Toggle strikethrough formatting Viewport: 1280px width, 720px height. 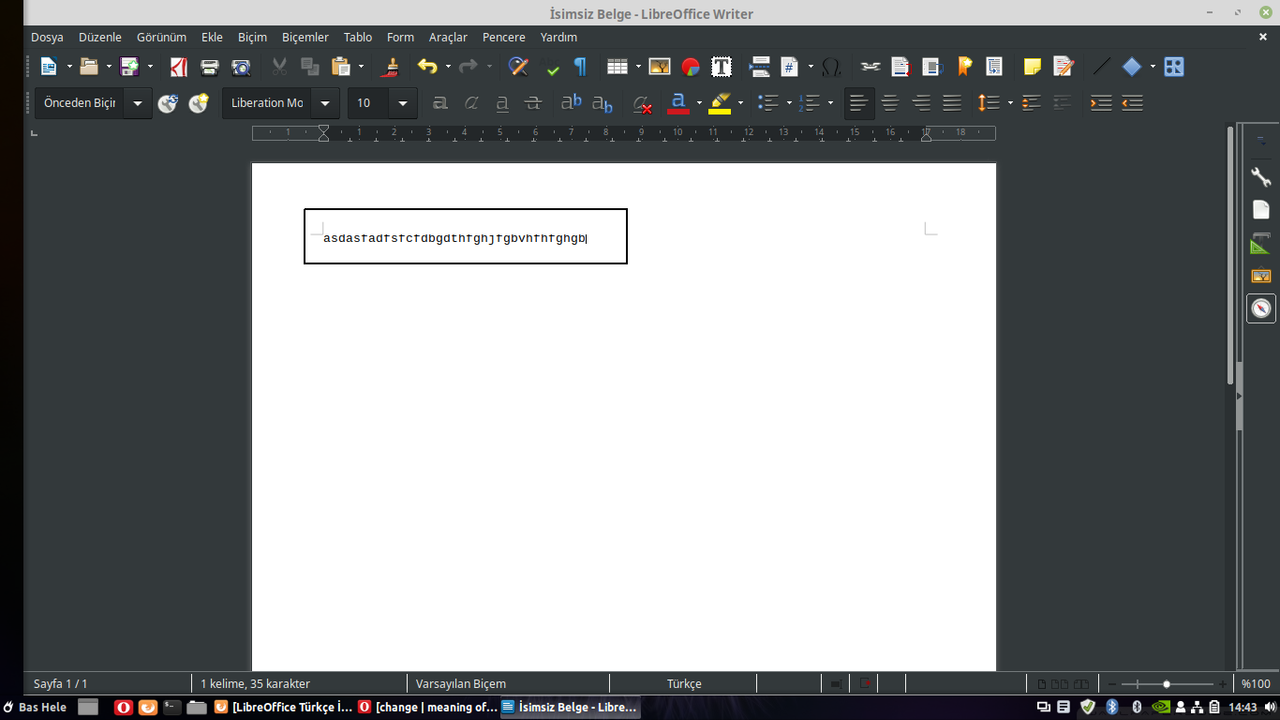[533, 103]
